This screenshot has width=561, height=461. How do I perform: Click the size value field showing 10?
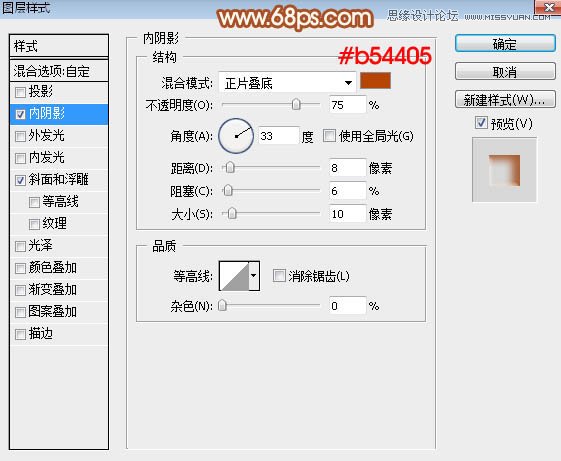[347, 214]
